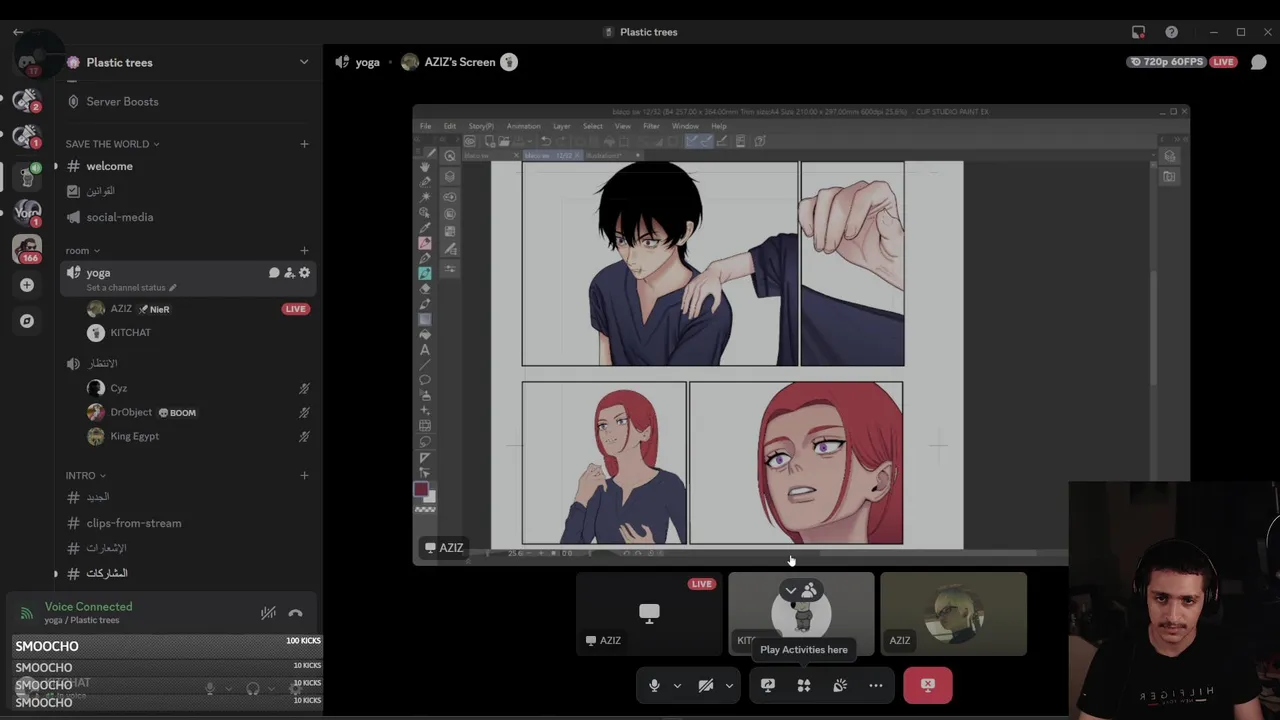Image resolution: width=1280 pixels, height=720 pixels.
Task: Open text chat icon on yoga channel
Action: [274, 273]
